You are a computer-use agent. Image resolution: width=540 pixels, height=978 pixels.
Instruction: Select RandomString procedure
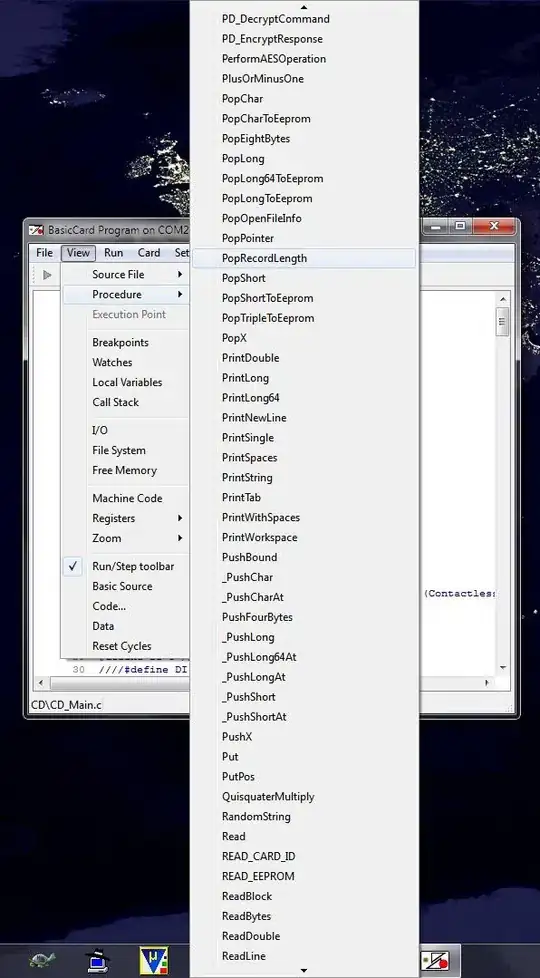pyautogui.click(x=304, y=817)
